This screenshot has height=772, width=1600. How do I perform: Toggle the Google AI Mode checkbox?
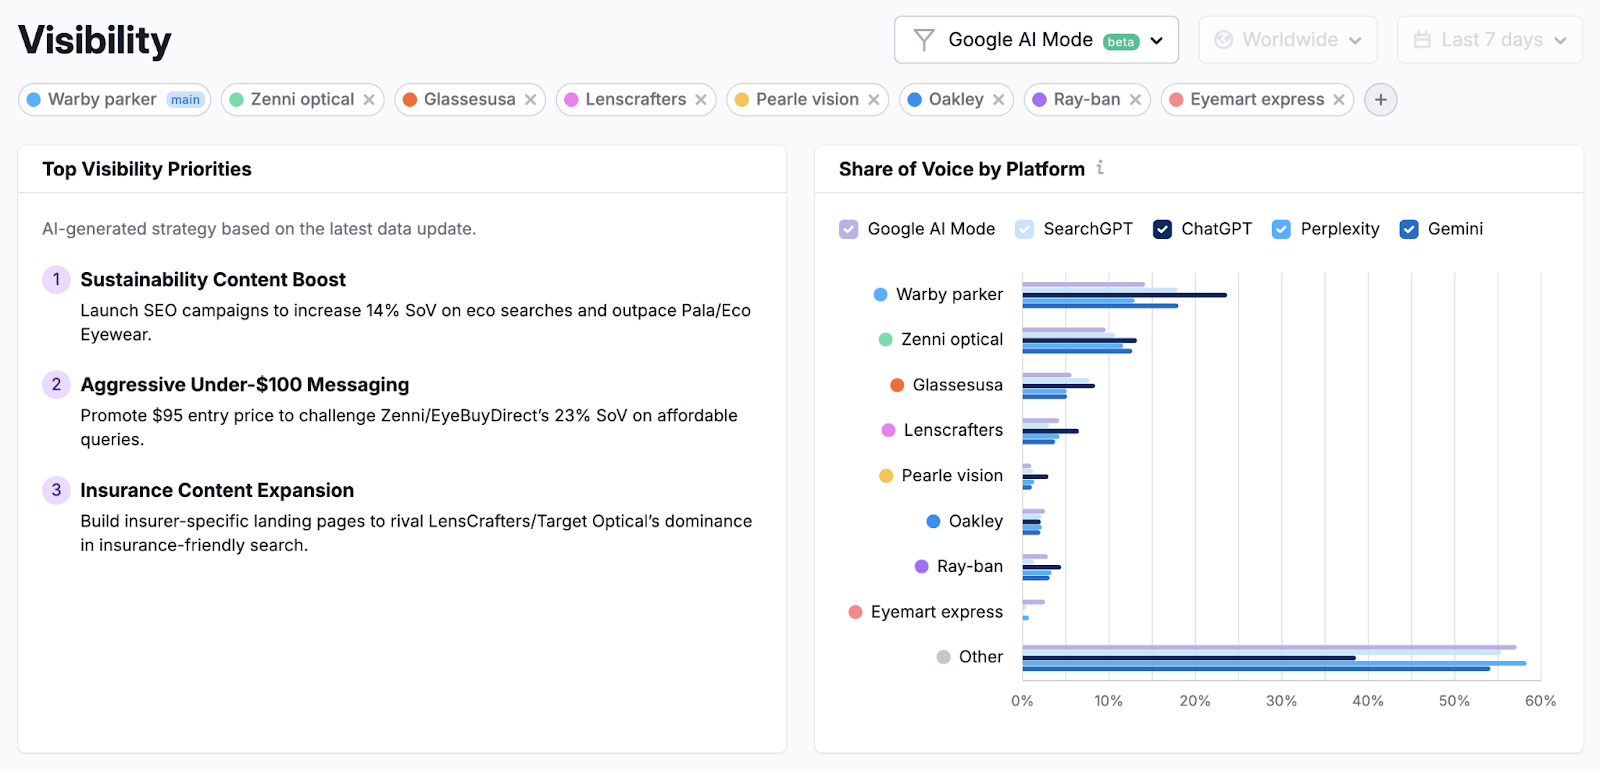click(x=849, y=229)
